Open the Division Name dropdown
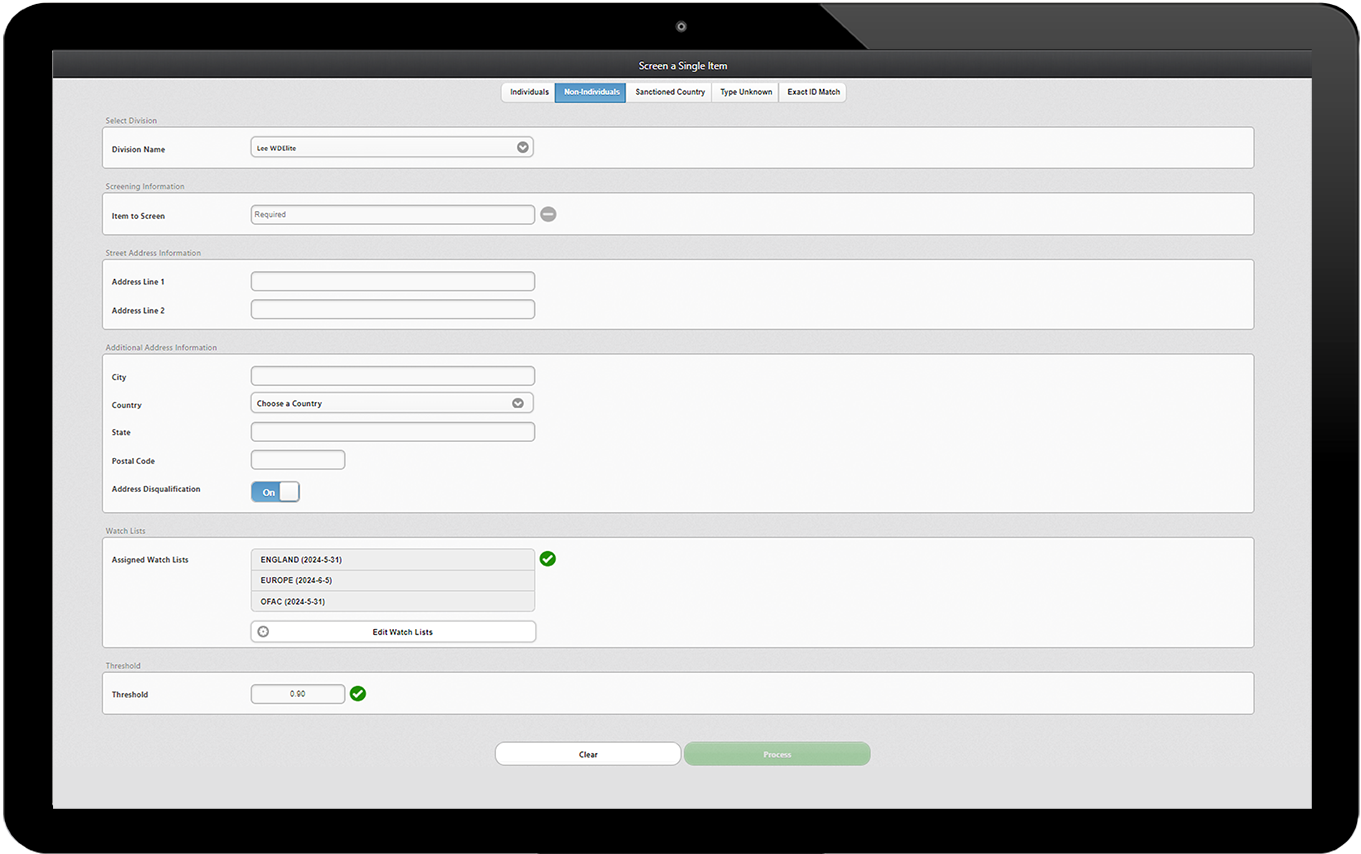This screenshot has width=1361, height=854. click(x=391, y=148)
